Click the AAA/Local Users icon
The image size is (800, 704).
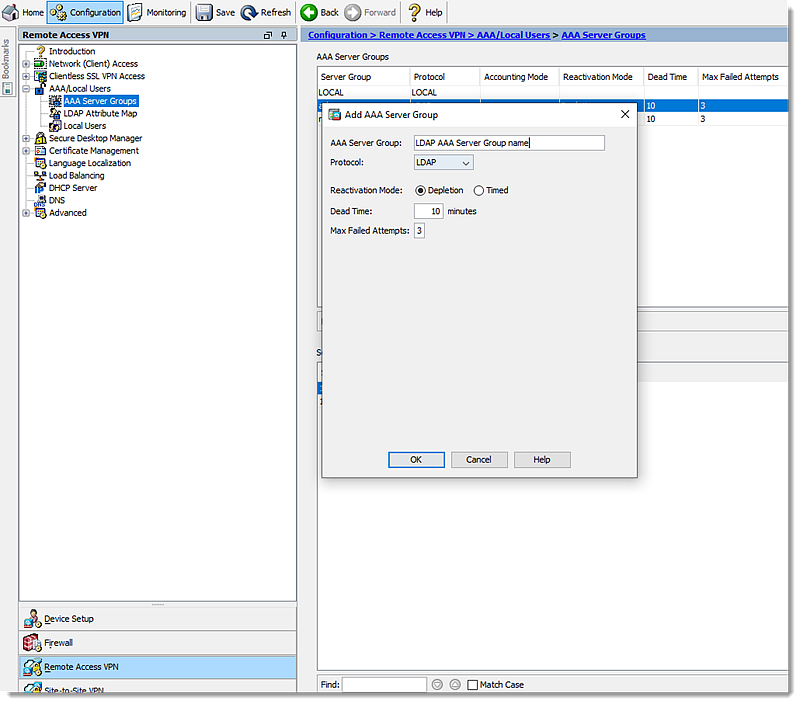pyautogui.click(x=40, y=89)
